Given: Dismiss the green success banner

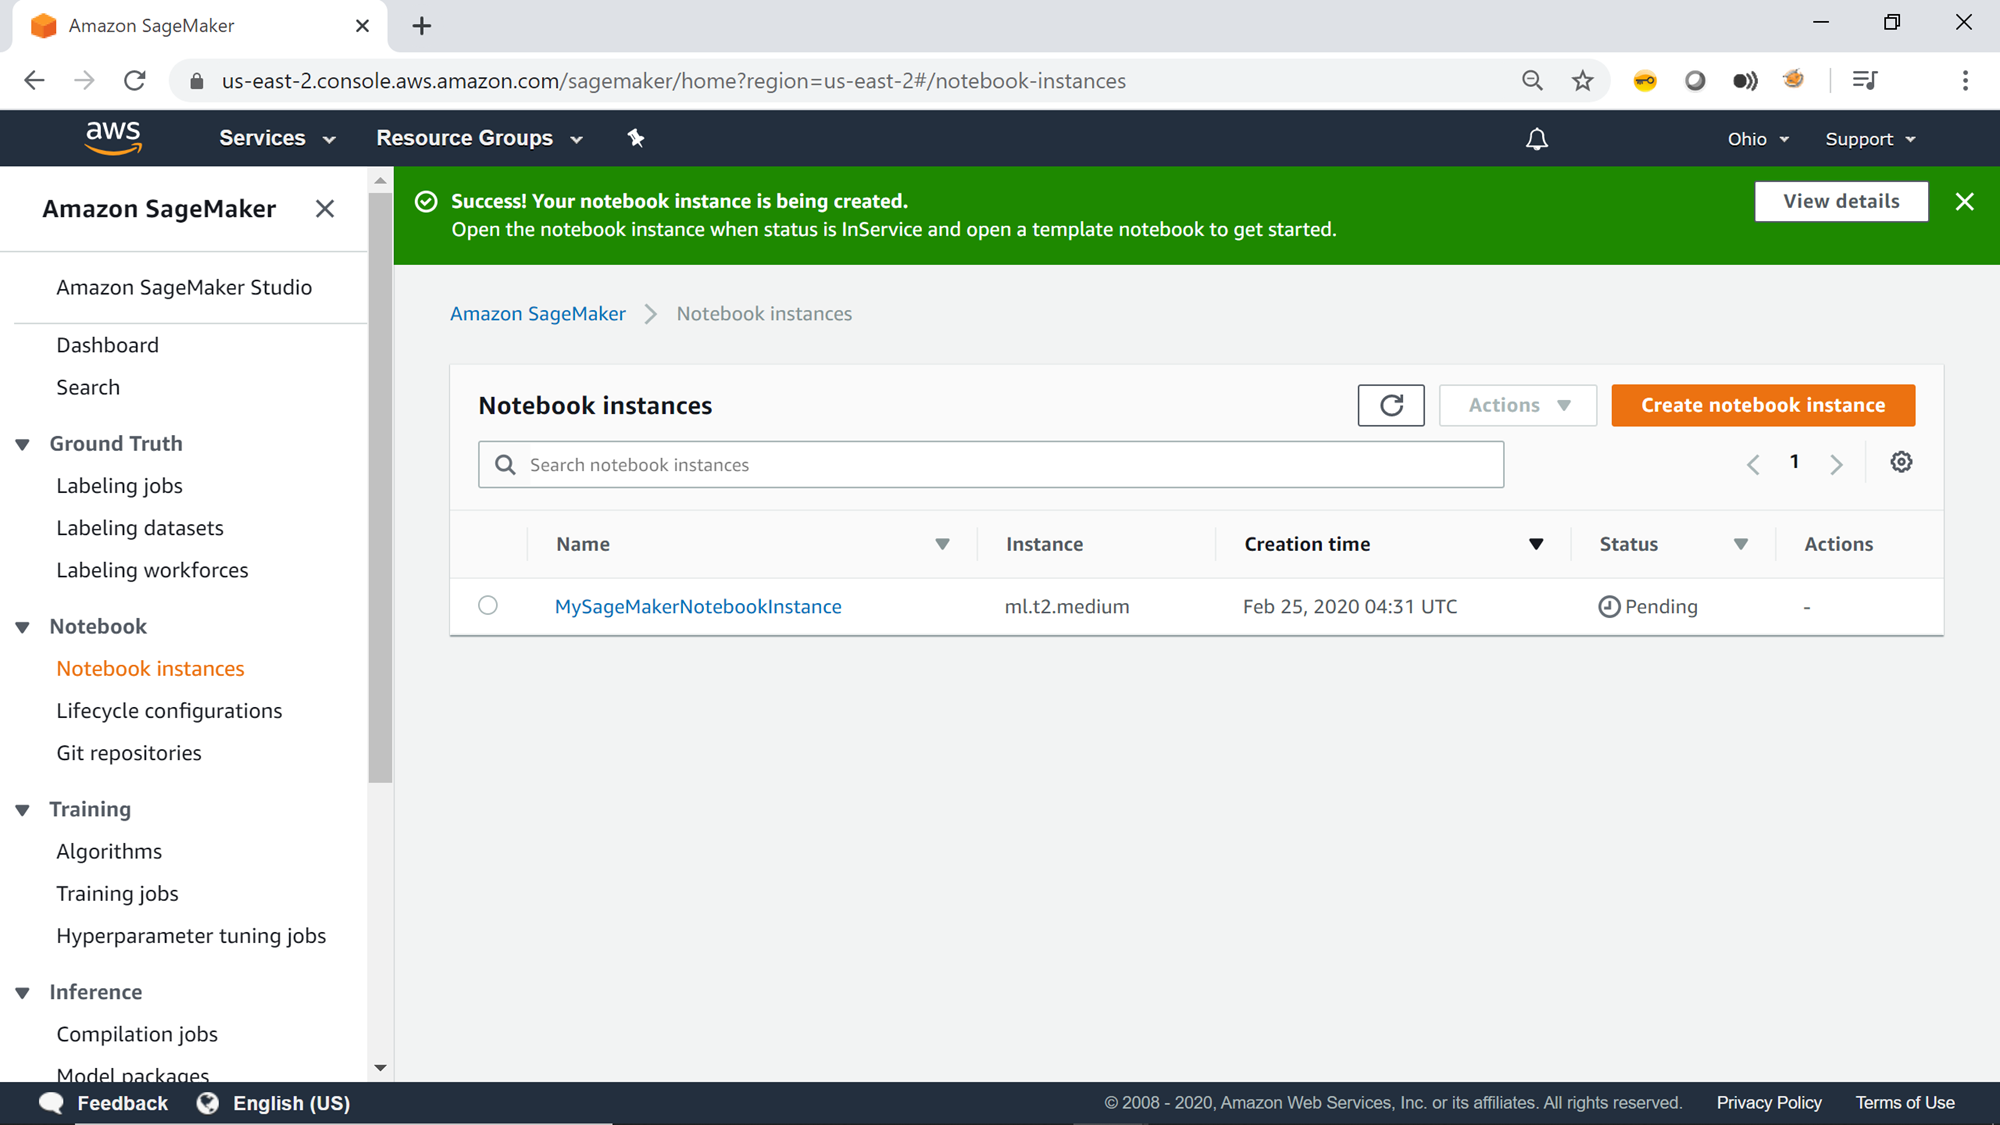Looking at the screenshot, I should click(1964, 202).
